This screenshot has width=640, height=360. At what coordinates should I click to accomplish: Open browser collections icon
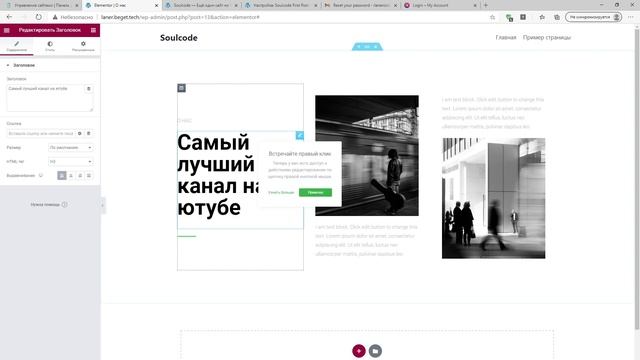point(557,17)
